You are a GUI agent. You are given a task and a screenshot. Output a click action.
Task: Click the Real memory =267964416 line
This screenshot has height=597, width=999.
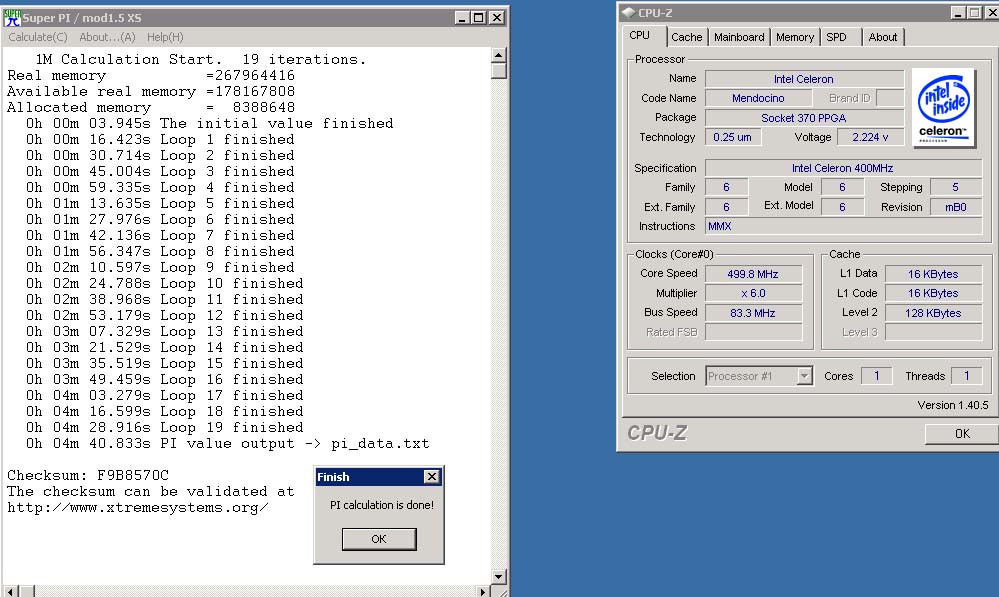tap(151, 76)
